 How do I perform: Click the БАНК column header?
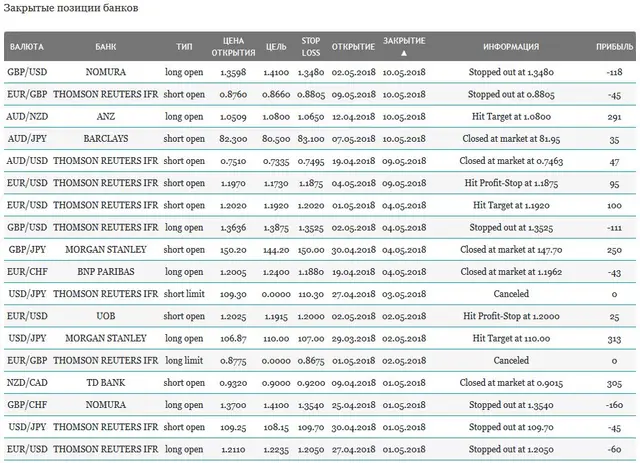point(106,47)
